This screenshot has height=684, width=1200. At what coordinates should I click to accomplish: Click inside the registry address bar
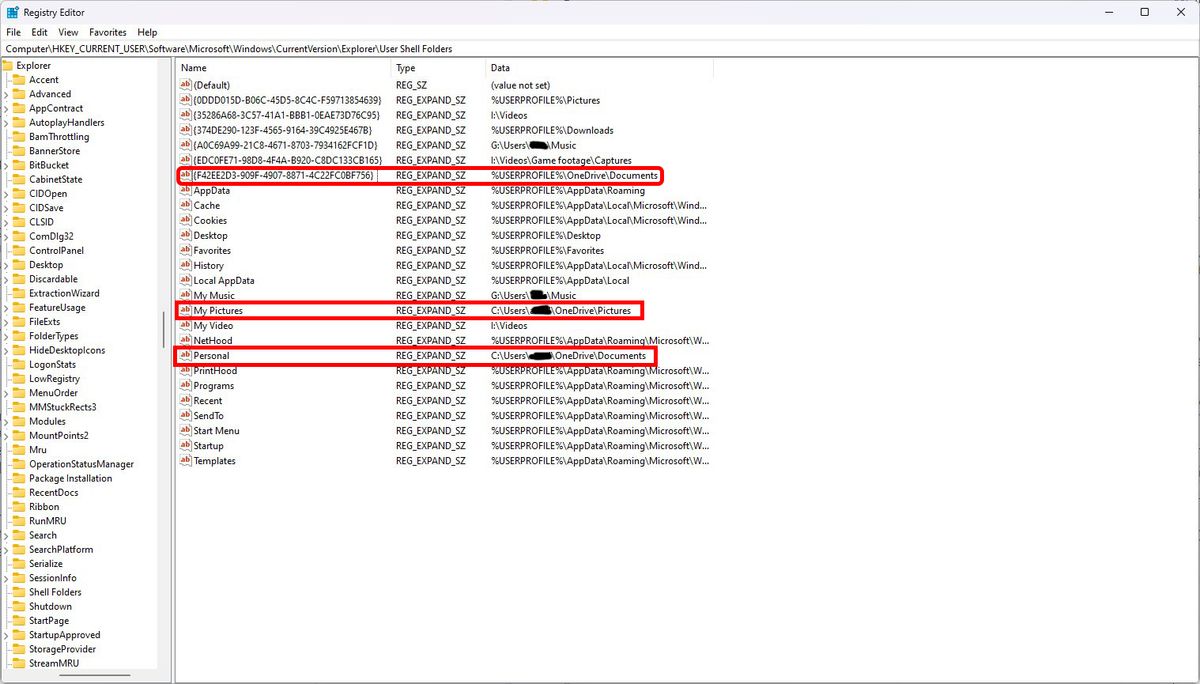[400, 48]
